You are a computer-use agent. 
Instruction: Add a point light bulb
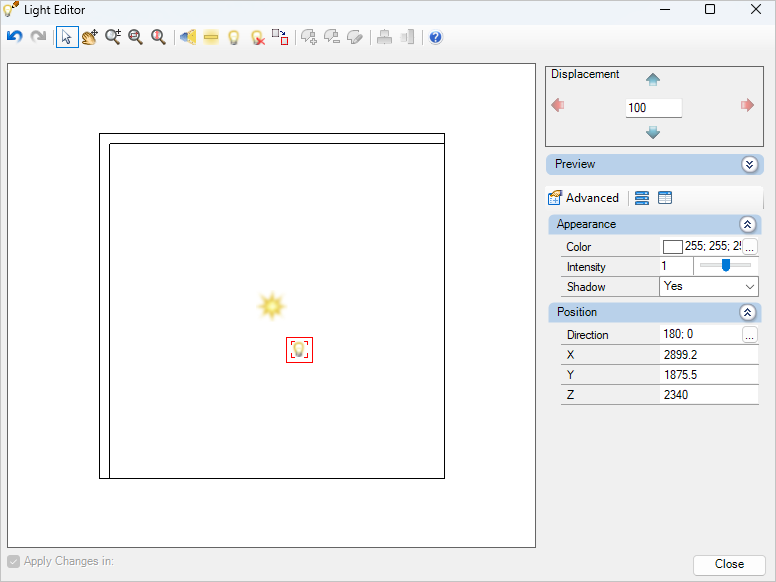pos(234,37)
